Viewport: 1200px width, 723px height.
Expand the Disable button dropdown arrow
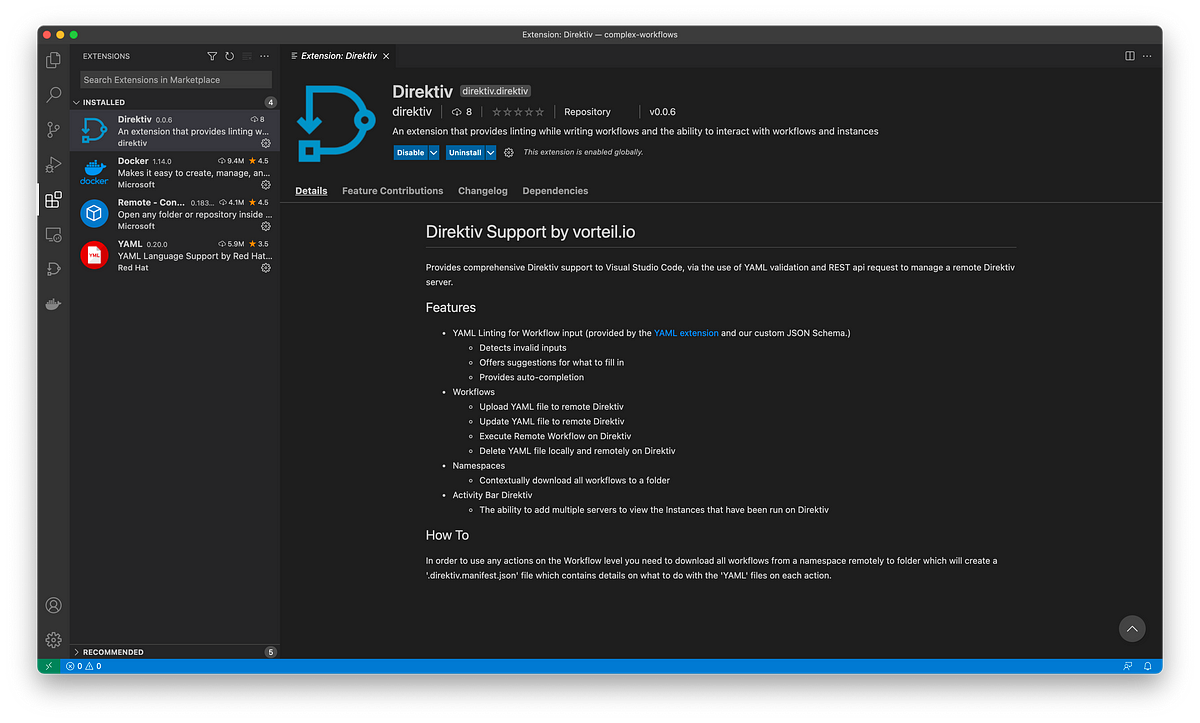click(x=434, y=153)
